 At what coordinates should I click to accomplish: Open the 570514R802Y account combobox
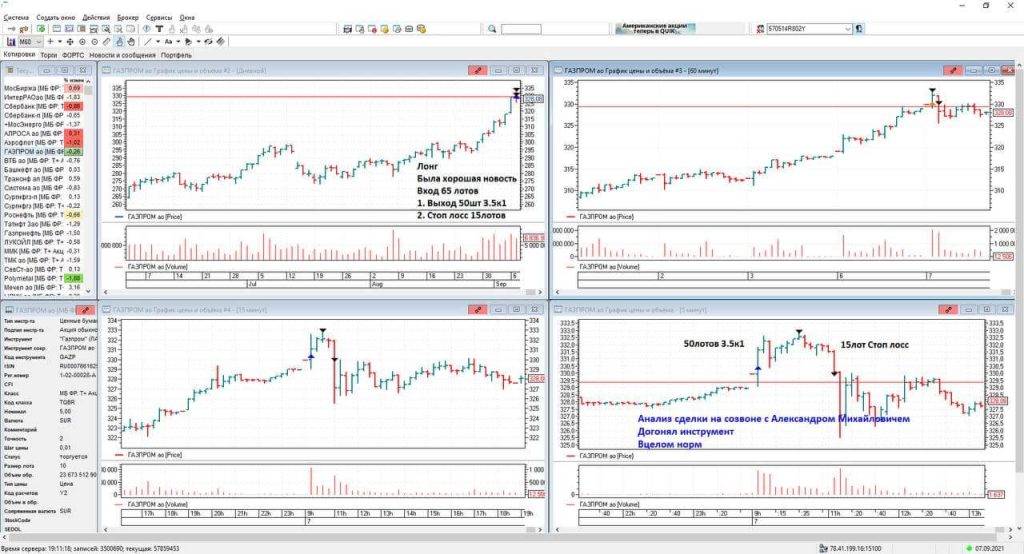(810, 29)
